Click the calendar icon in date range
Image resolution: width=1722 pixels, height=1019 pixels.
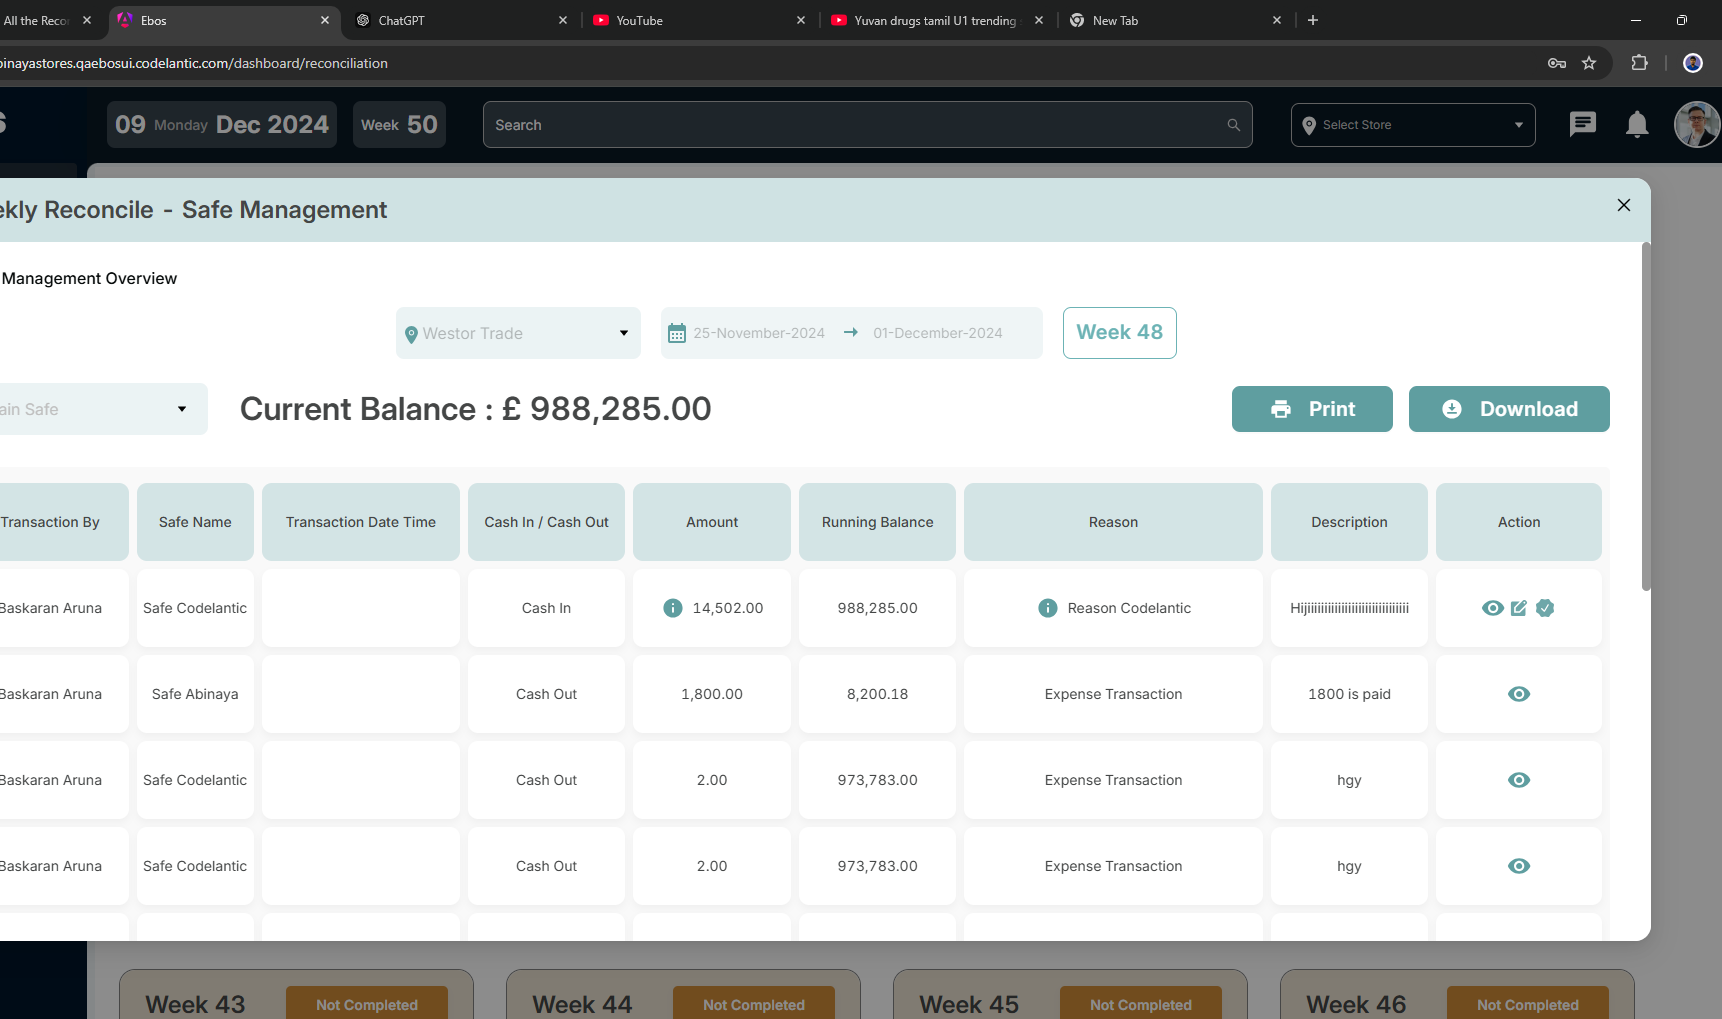coord(677,333)
